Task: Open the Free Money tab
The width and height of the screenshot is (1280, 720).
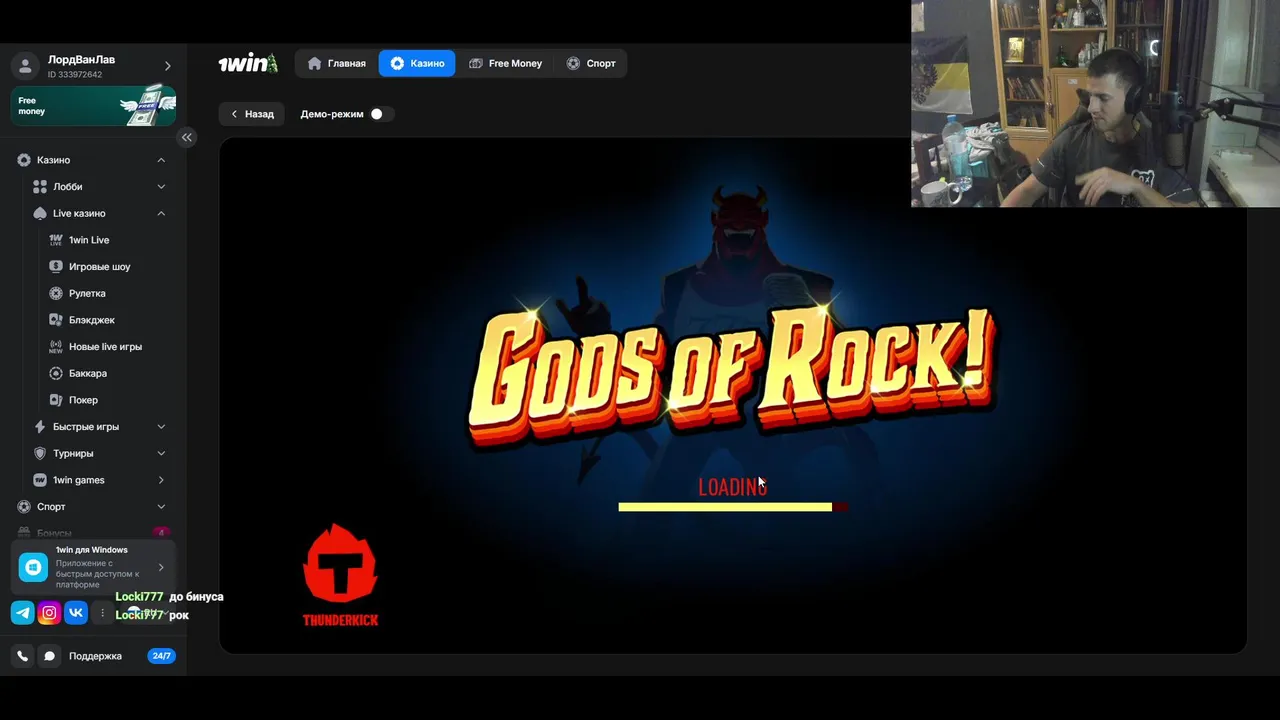Action: tap(505, 63)
